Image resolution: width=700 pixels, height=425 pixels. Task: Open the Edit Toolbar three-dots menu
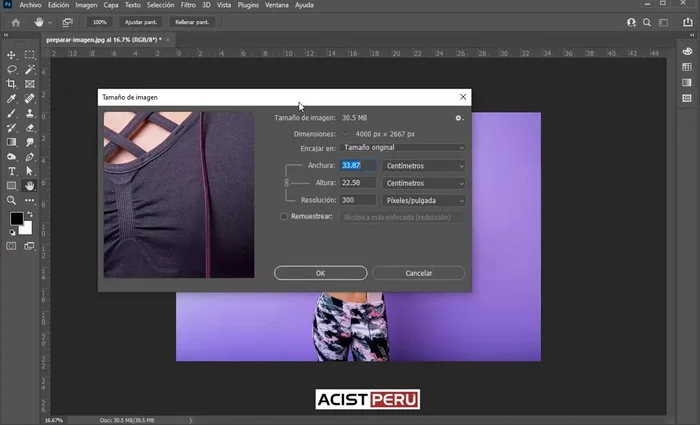29,200
